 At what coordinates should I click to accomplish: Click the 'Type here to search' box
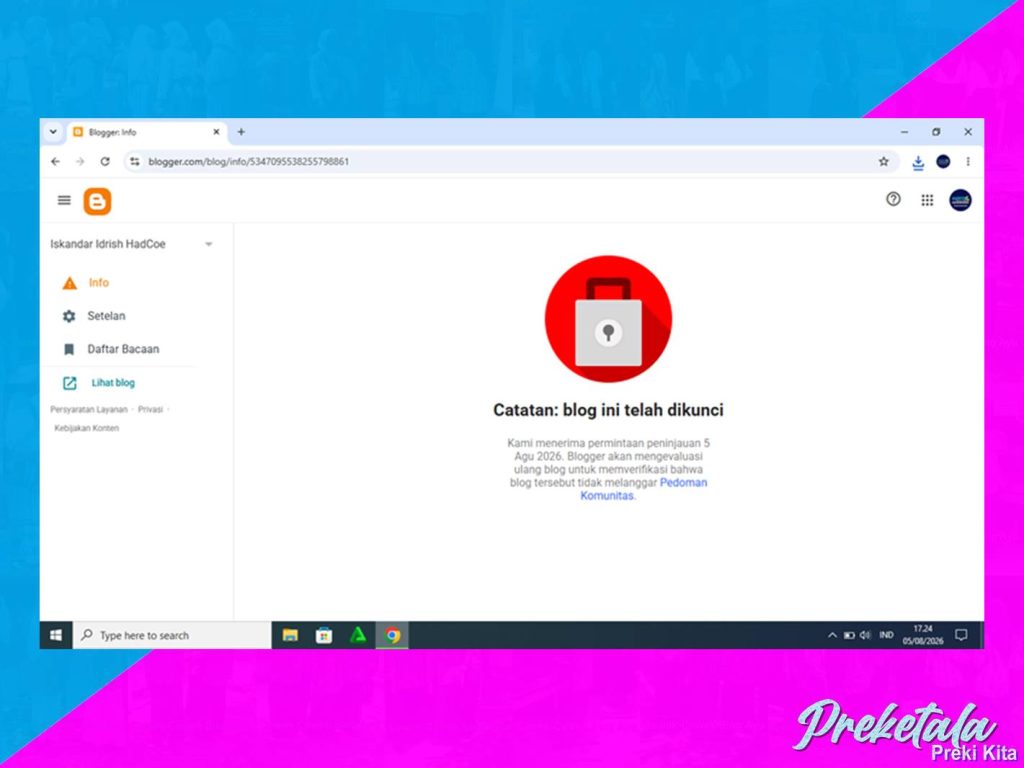coord(172,635)
